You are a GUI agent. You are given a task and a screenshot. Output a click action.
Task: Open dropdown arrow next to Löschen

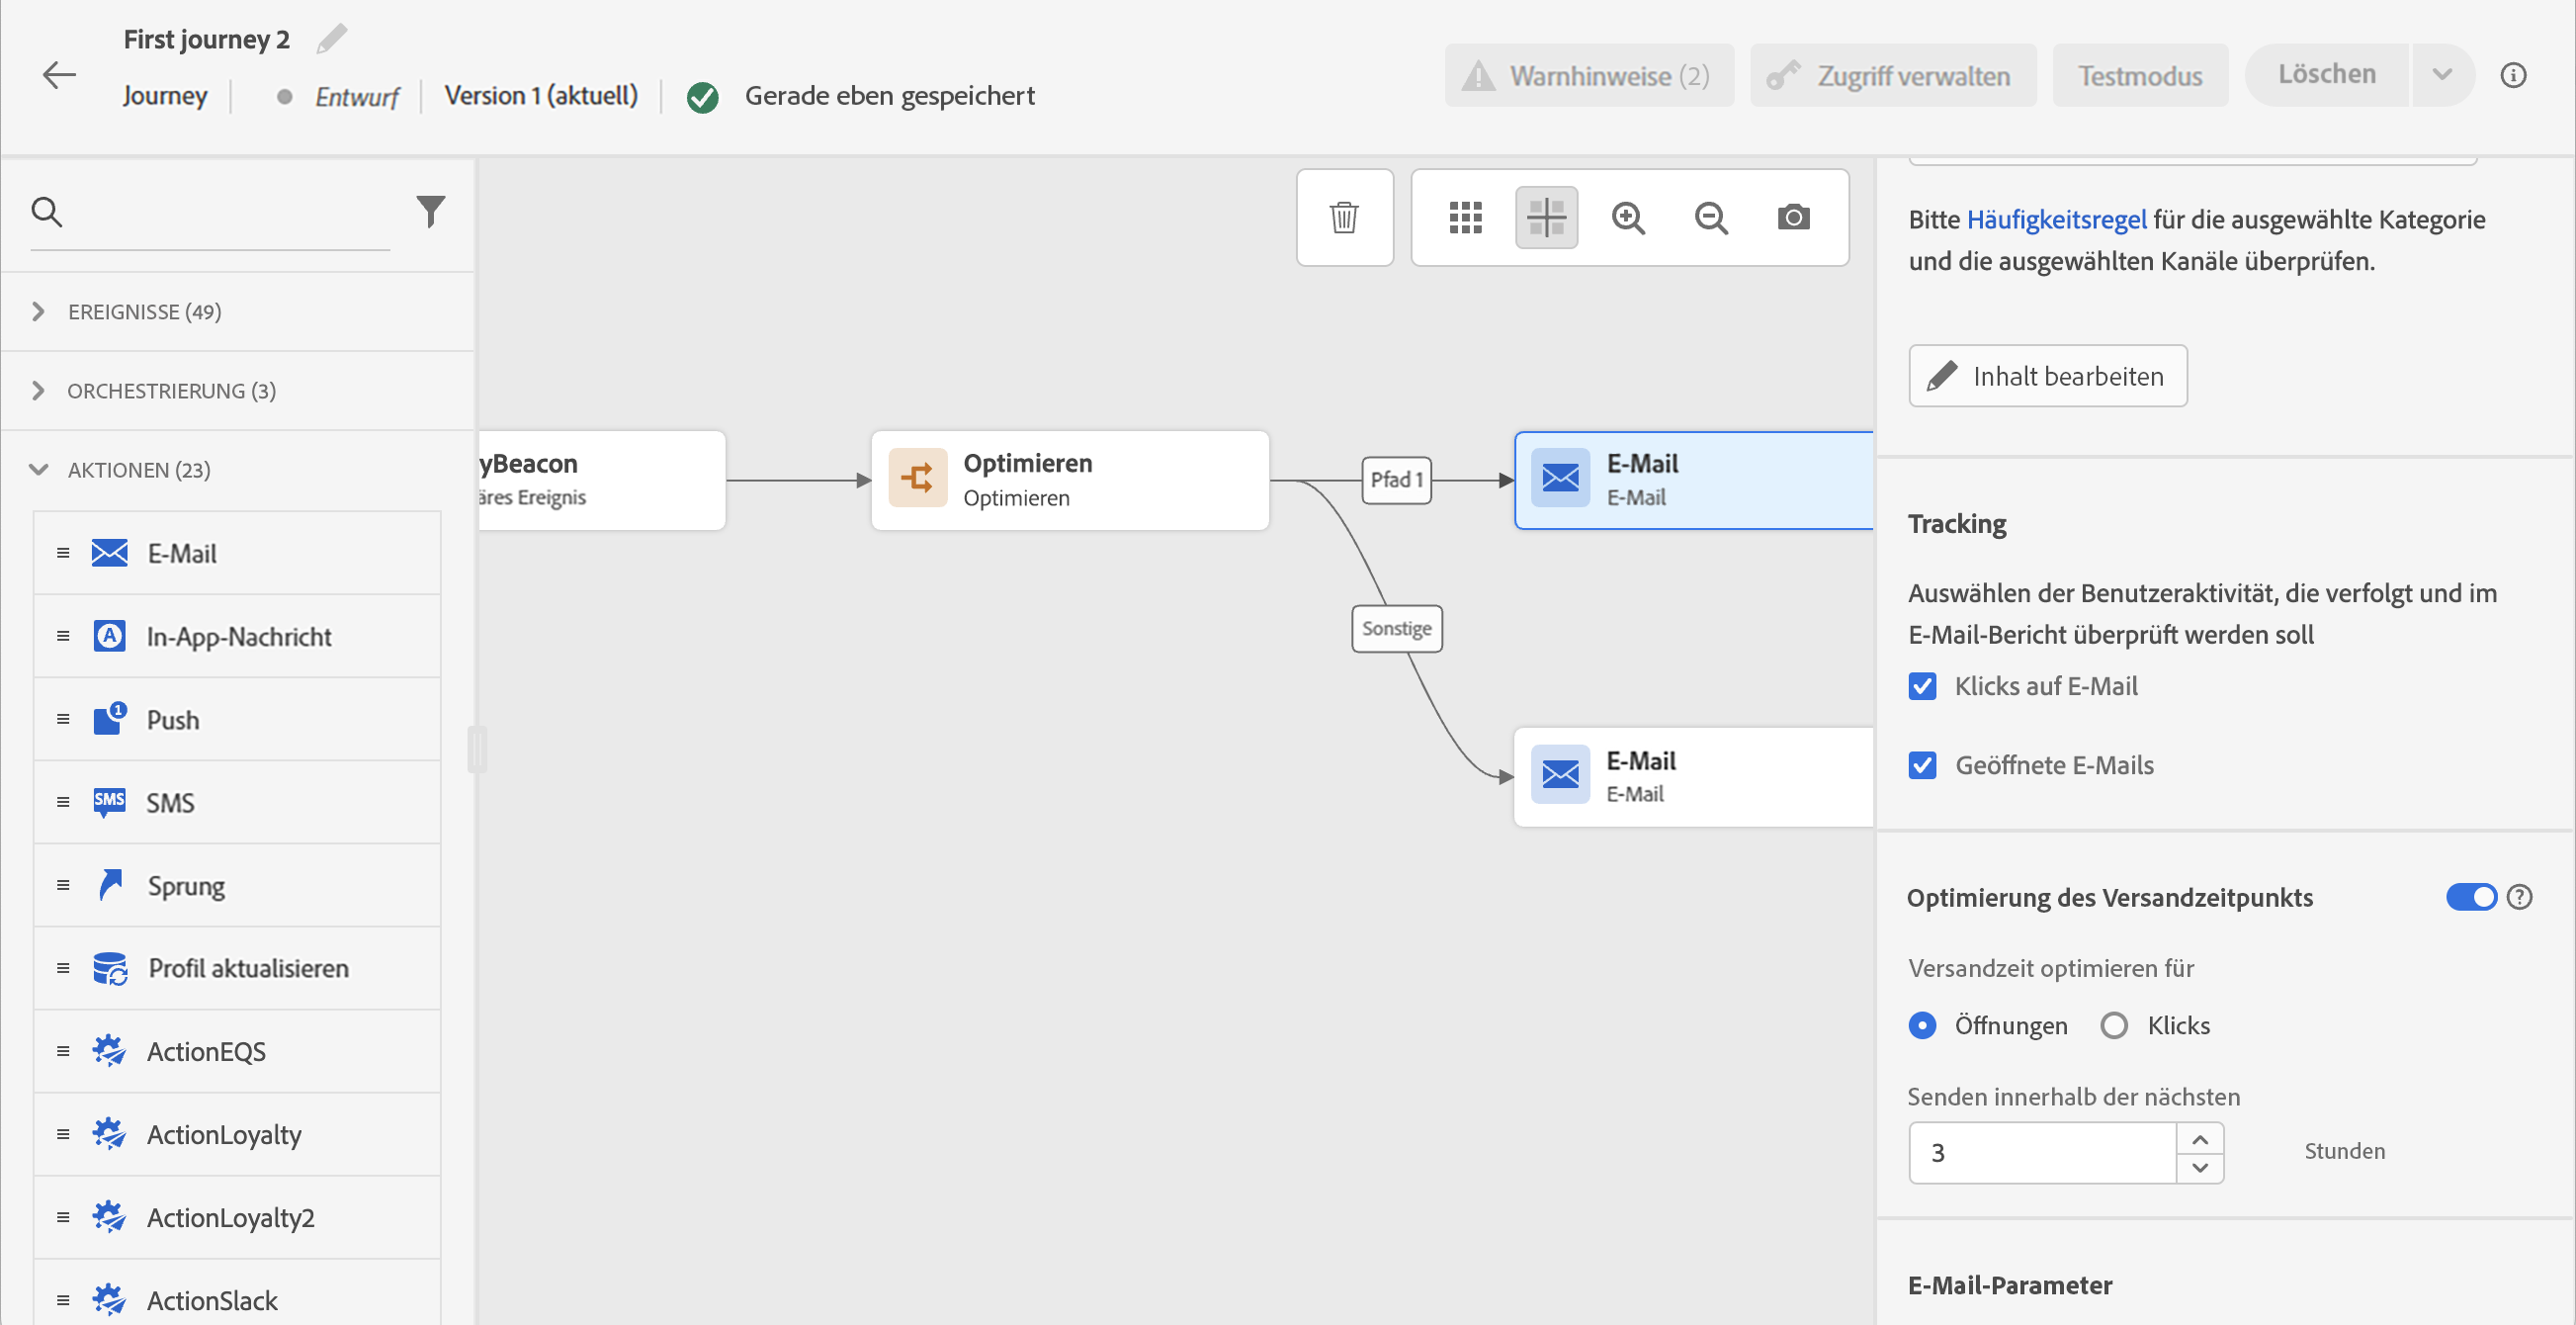click(2442, 75)
